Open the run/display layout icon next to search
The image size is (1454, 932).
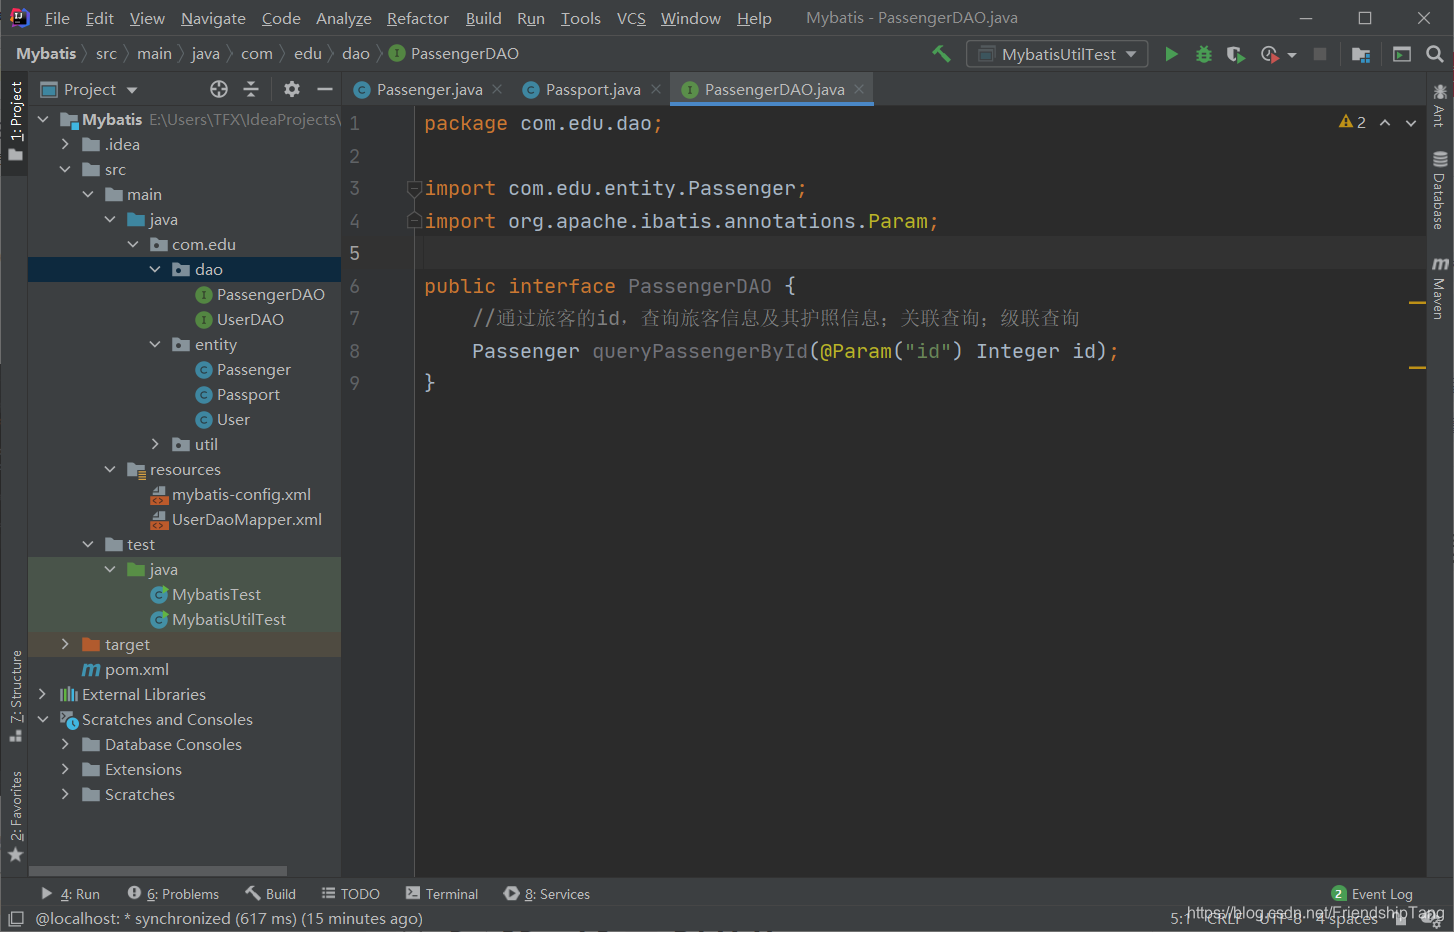[1402, 54]
